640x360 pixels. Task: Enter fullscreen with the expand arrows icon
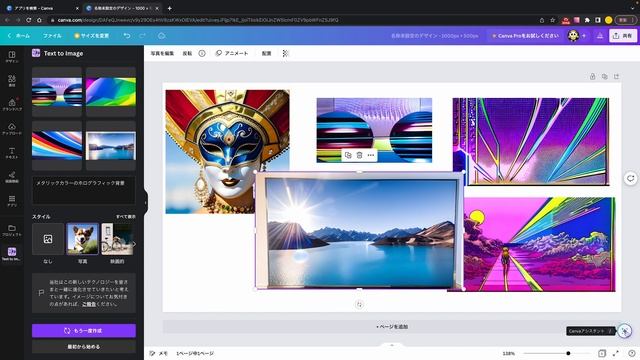coord(616,353)
